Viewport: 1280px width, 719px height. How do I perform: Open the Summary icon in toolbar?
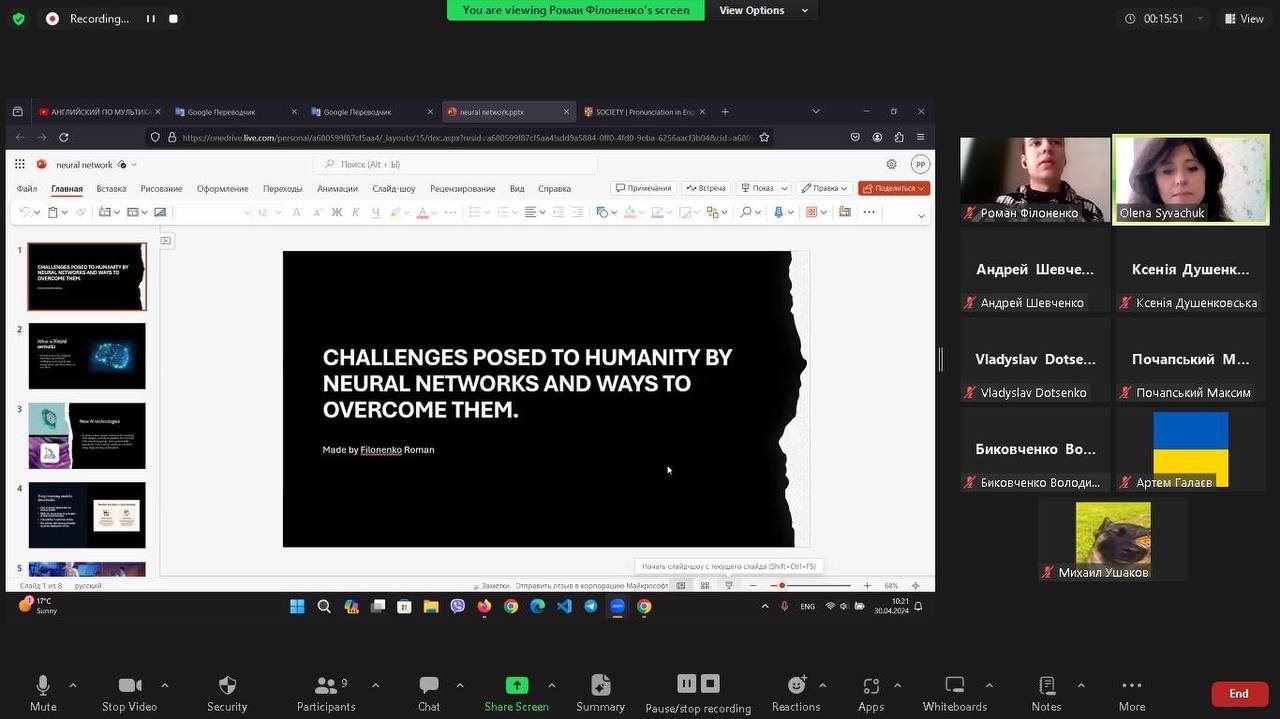coord(600,685)
